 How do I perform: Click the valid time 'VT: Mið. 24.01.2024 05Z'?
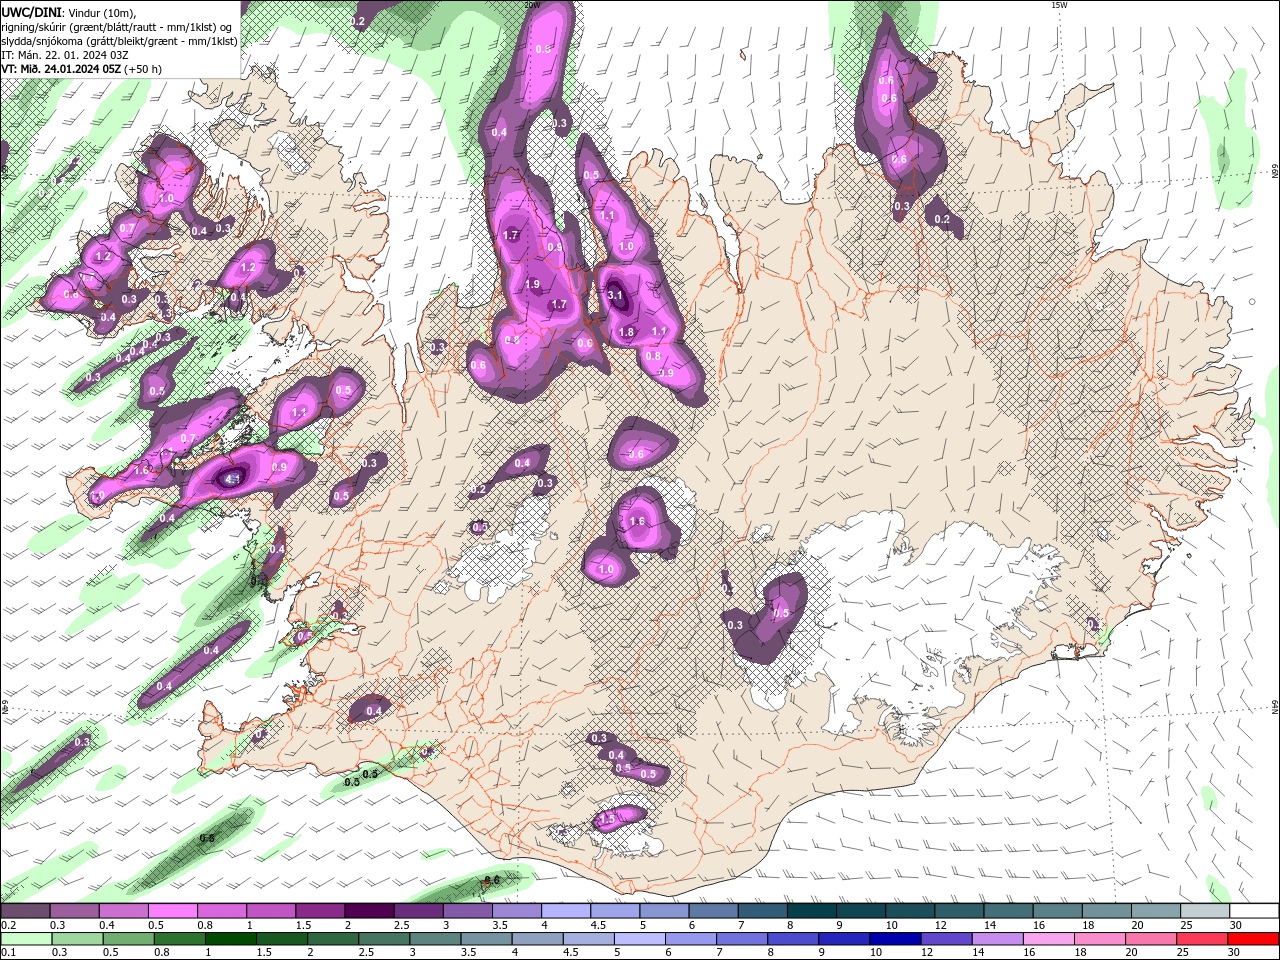tap(62, 69)
